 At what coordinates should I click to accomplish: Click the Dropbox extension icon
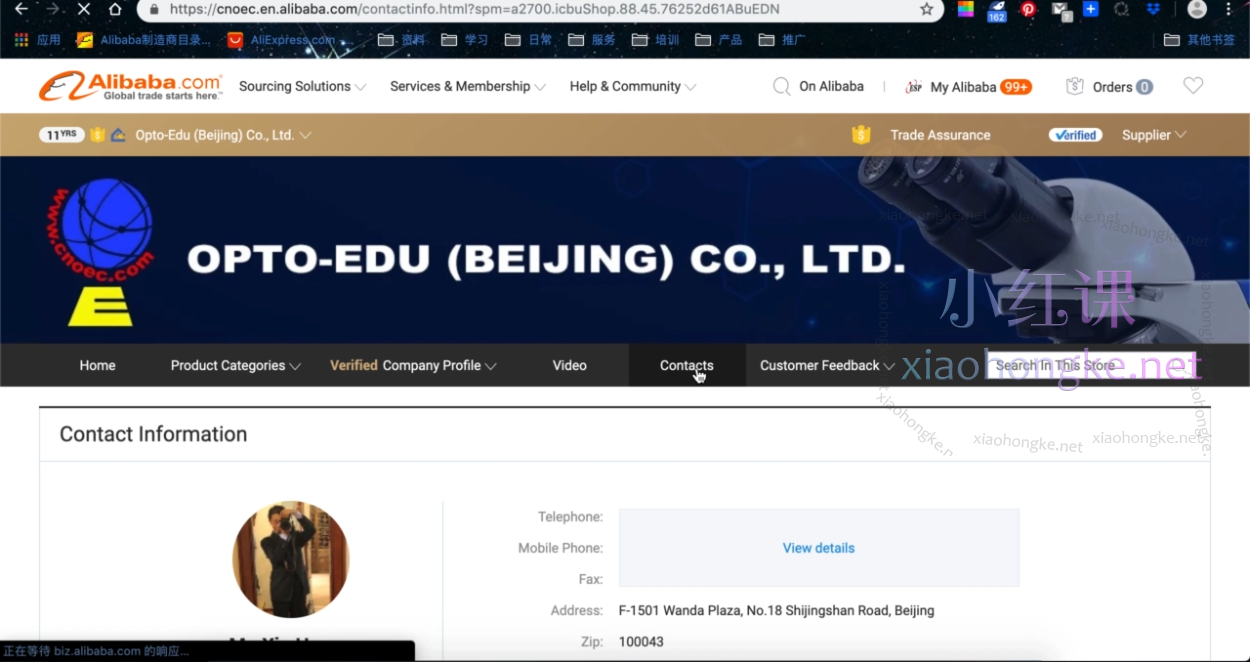point(1153,9)
